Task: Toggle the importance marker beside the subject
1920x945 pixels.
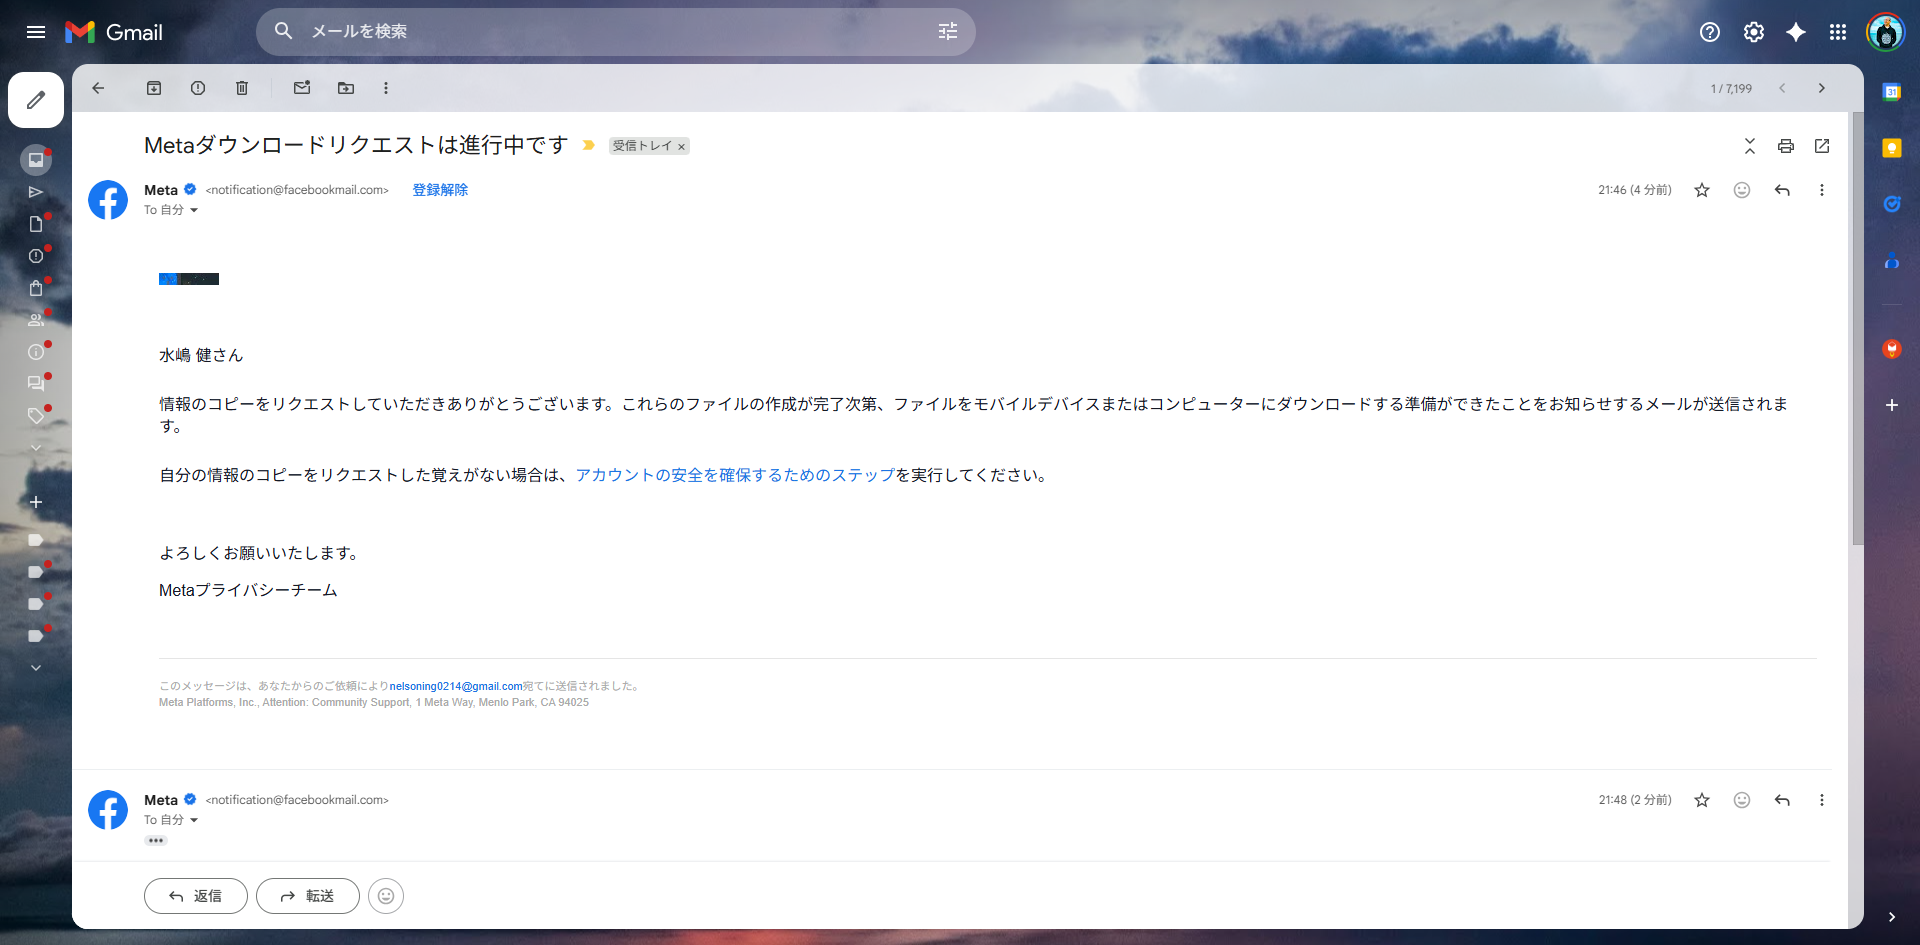Action: click(589, 146)
